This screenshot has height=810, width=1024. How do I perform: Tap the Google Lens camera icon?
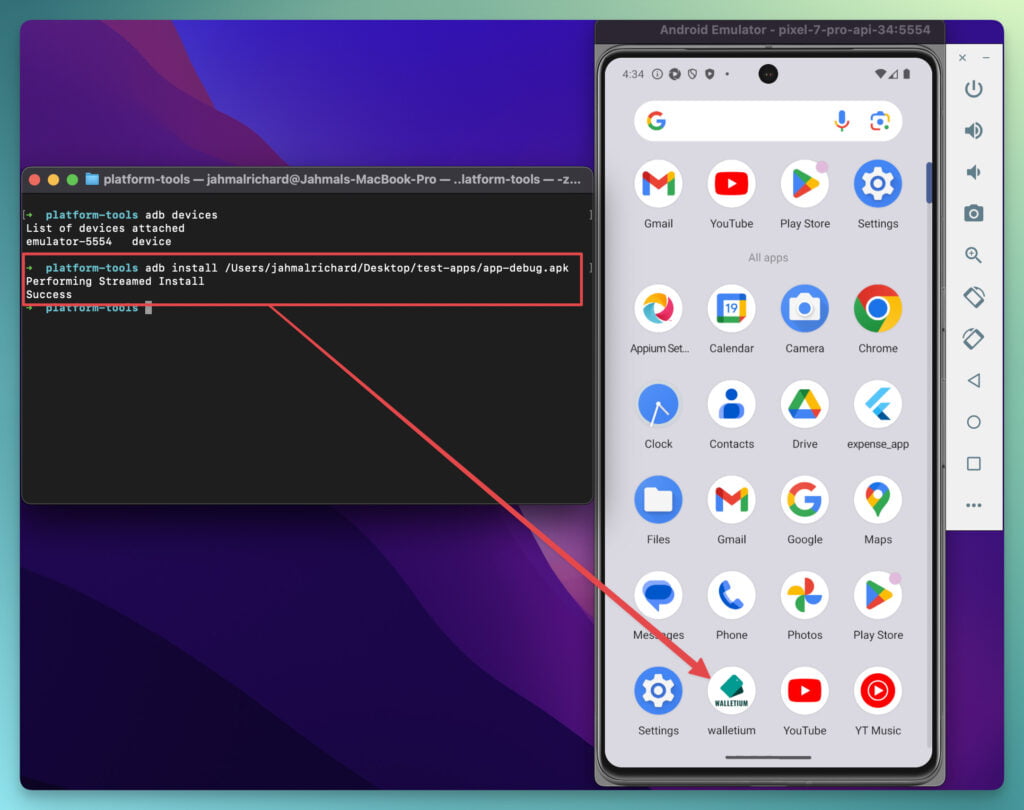tap(880, 122)
